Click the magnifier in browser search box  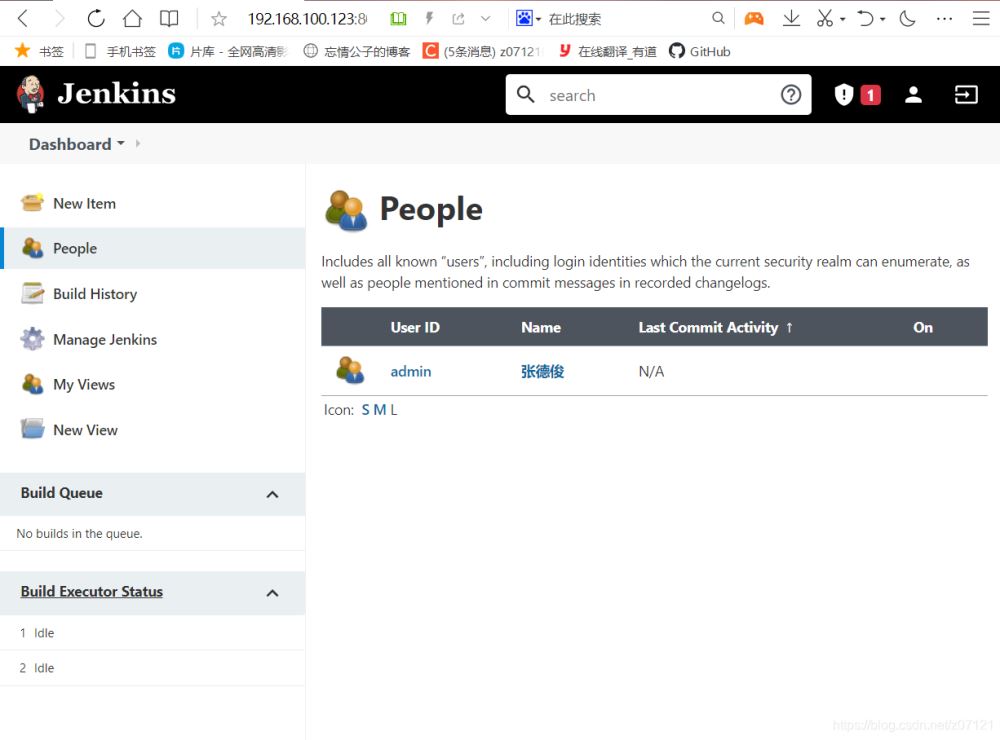718,18
